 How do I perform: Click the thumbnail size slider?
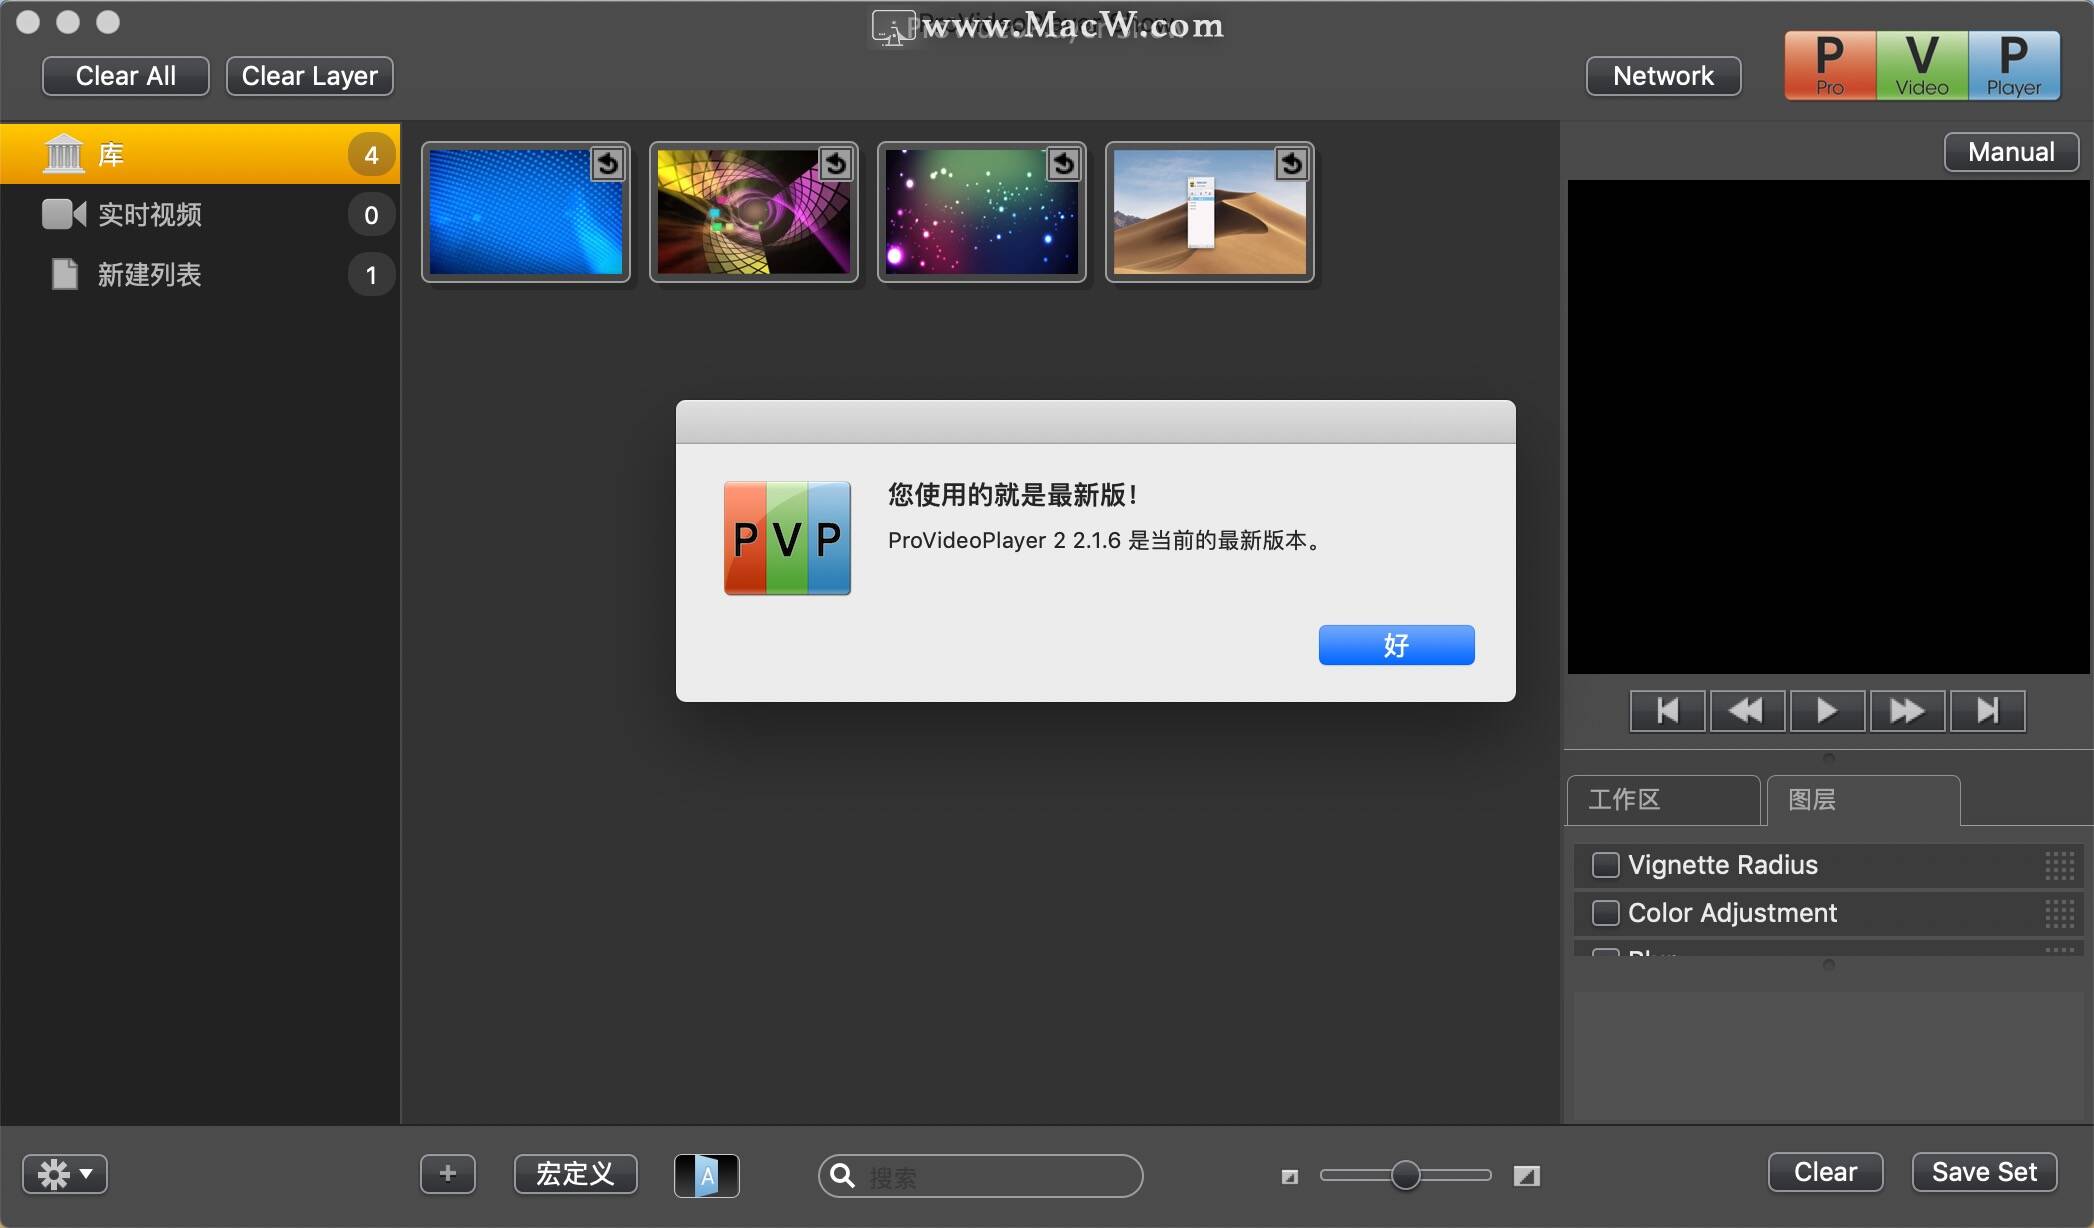[x=1405, y=1176]
